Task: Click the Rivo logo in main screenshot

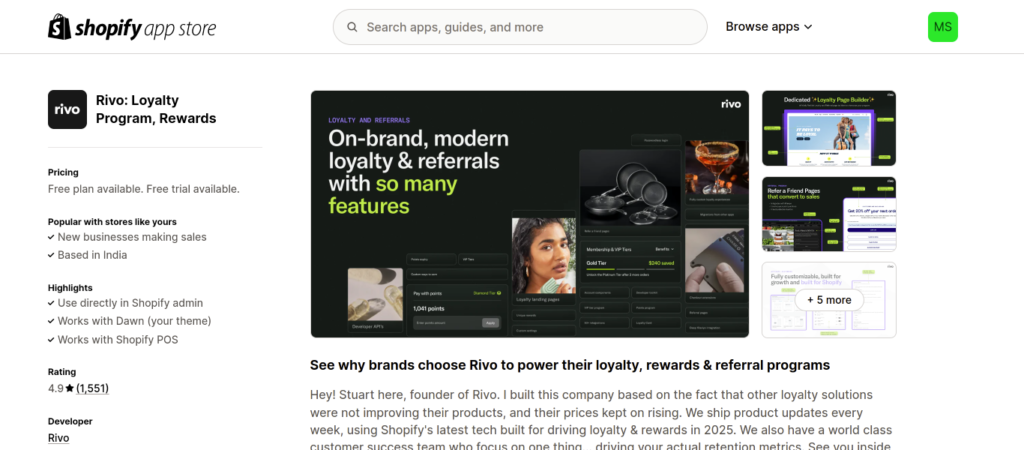Action: 731,103
